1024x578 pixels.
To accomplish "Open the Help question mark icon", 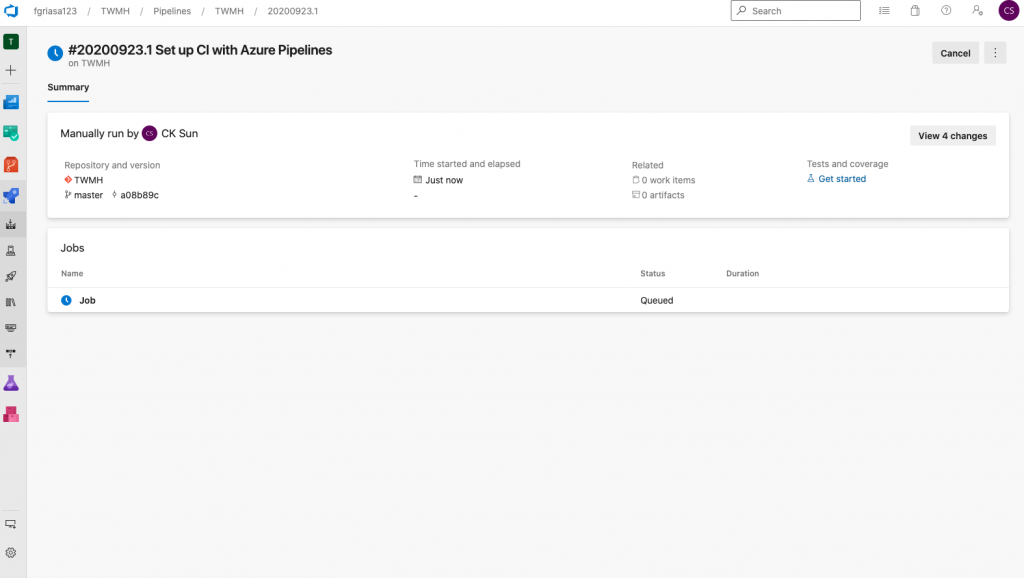I will (946, 10).
